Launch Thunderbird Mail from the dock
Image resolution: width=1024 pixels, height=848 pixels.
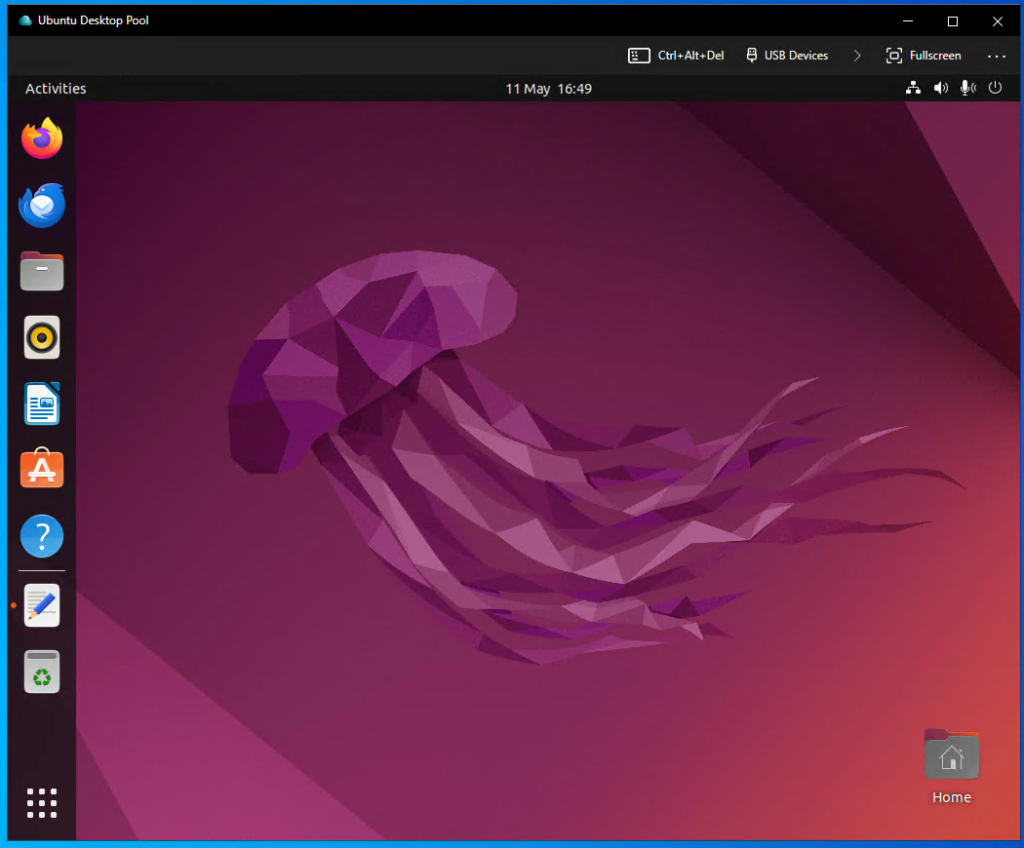[42, 205]
